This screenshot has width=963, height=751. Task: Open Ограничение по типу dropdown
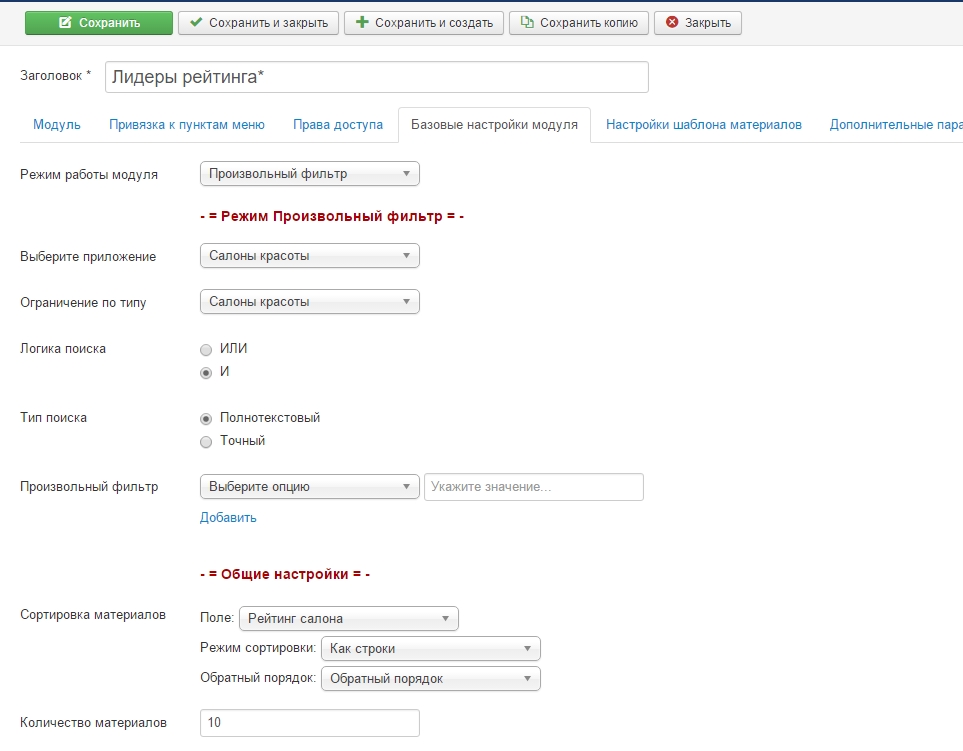(309, 302)
